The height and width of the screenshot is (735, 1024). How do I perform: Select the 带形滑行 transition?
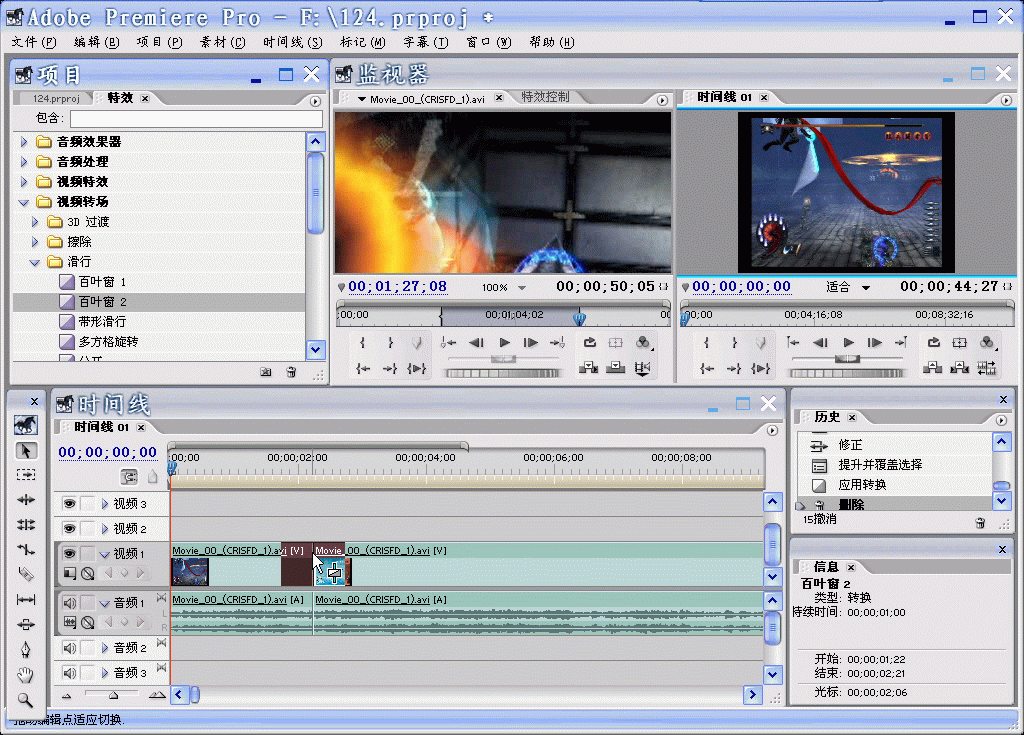coord(102,321)
